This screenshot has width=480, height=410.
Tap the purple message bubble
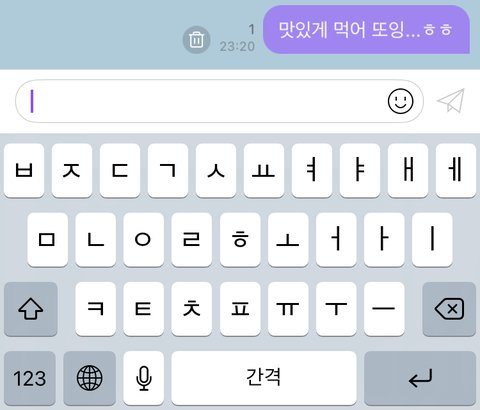[x=366, y=29]
